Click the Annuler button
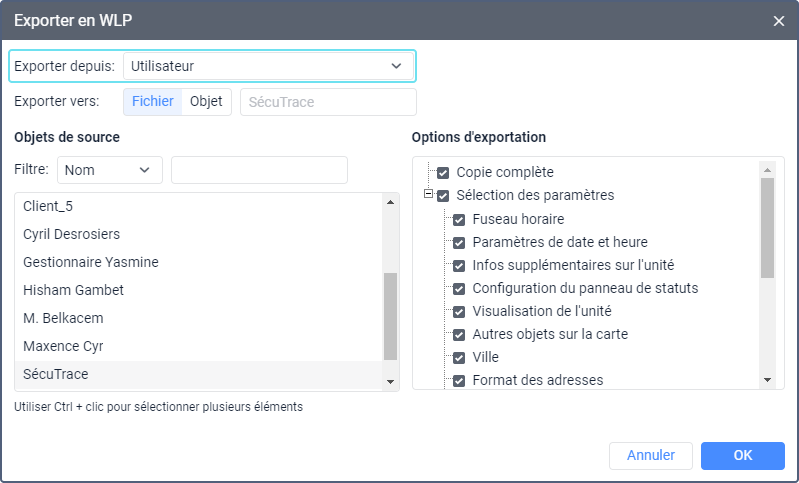Image resolution: width=799 pixels, height=483 pixels. (650, 455)
